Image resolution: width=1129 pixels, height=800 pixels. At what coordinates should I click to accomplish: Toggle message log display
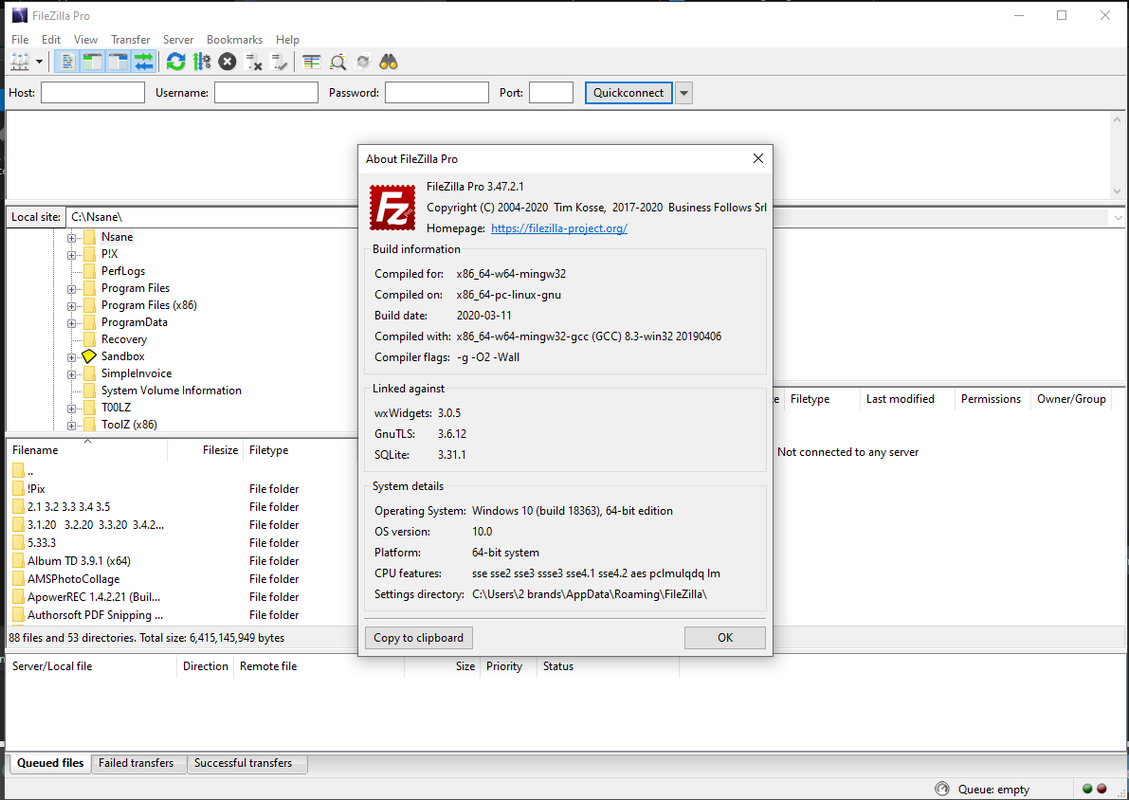click(67, 62)
